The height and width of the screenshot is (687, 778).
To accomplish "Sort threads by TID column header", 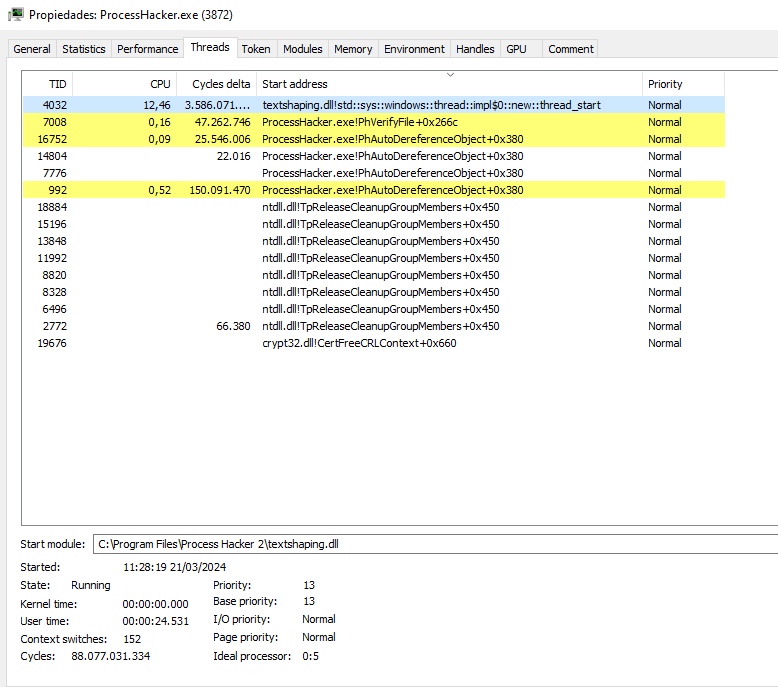I will pos(48,84).
